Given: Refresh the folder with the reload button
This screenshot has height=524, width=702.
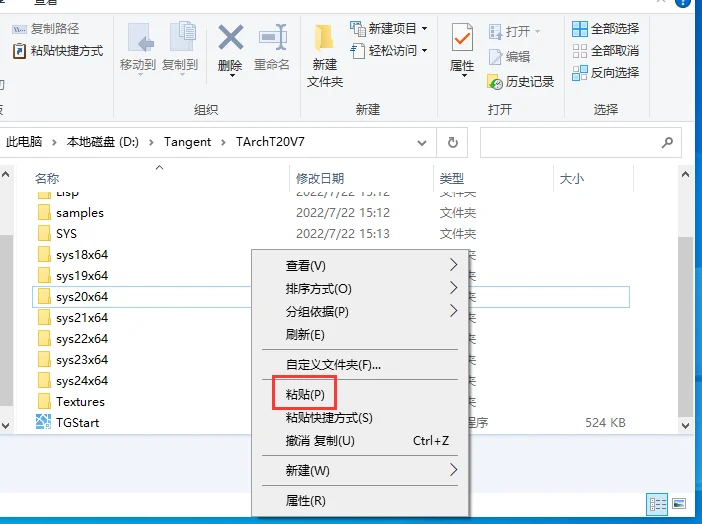Looking at the screenshot, I should 453,142.
